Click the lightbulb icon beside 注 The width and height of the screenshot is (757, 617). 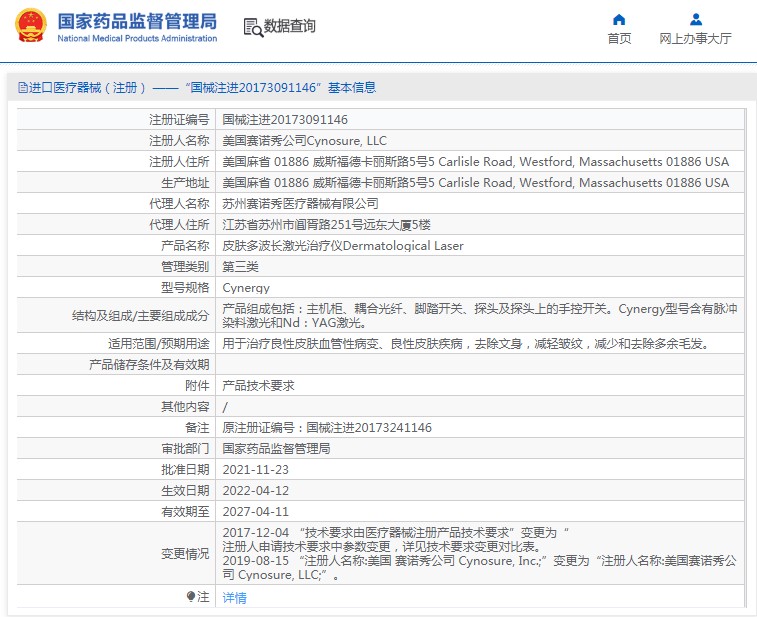(x=191, y=596)
